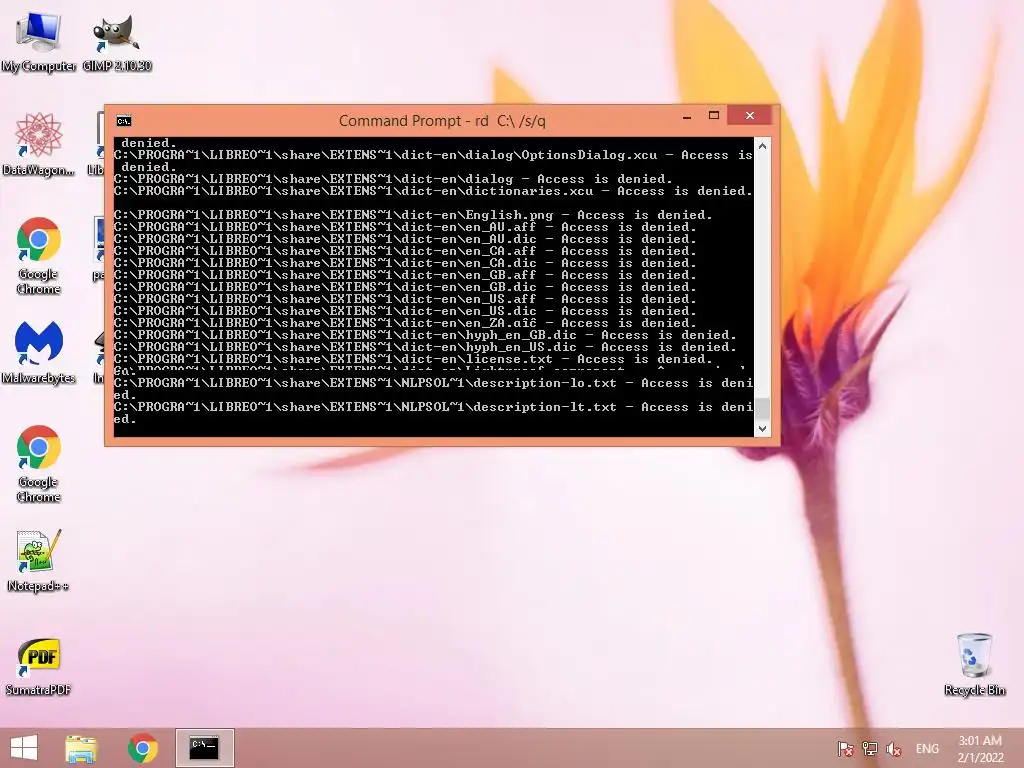The height and width of the screenshot is (768, 1024).
Task: Launch GIMP 2.10.30 from desktop
Action: tap(117, 40)
